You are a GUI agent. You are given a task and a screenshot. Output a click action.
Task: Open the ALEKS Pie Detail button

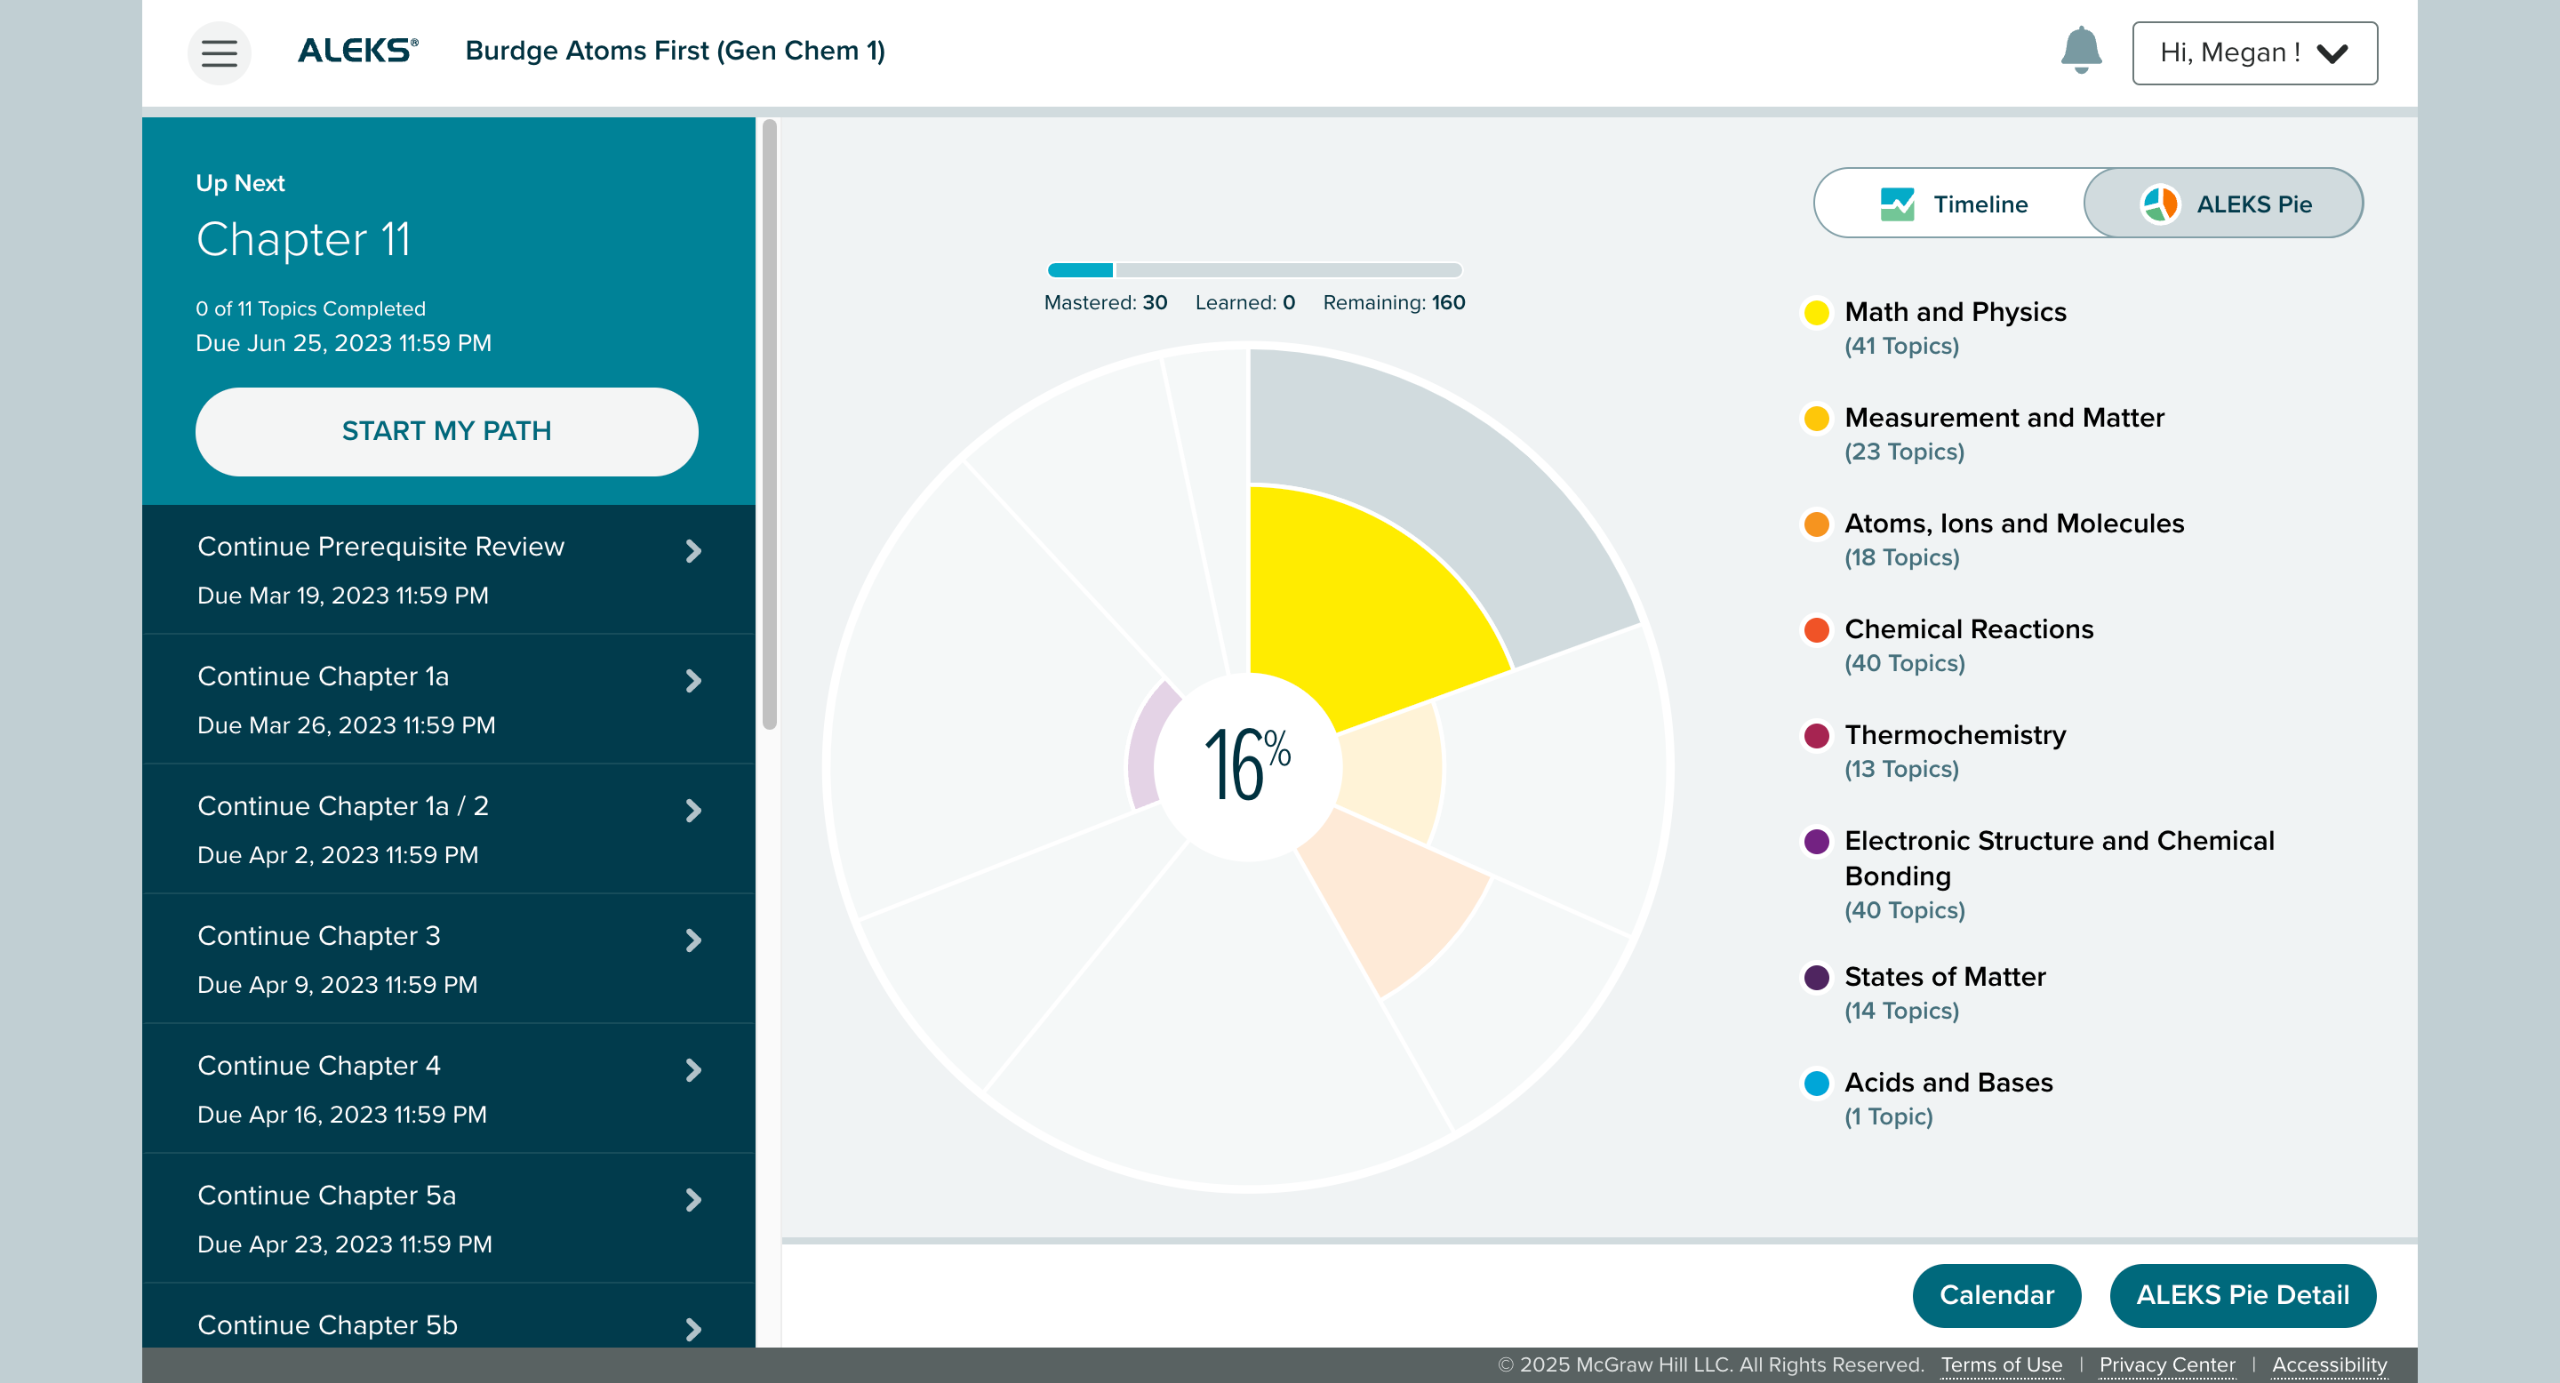pyautogui.click(x=2242, y=1295)
